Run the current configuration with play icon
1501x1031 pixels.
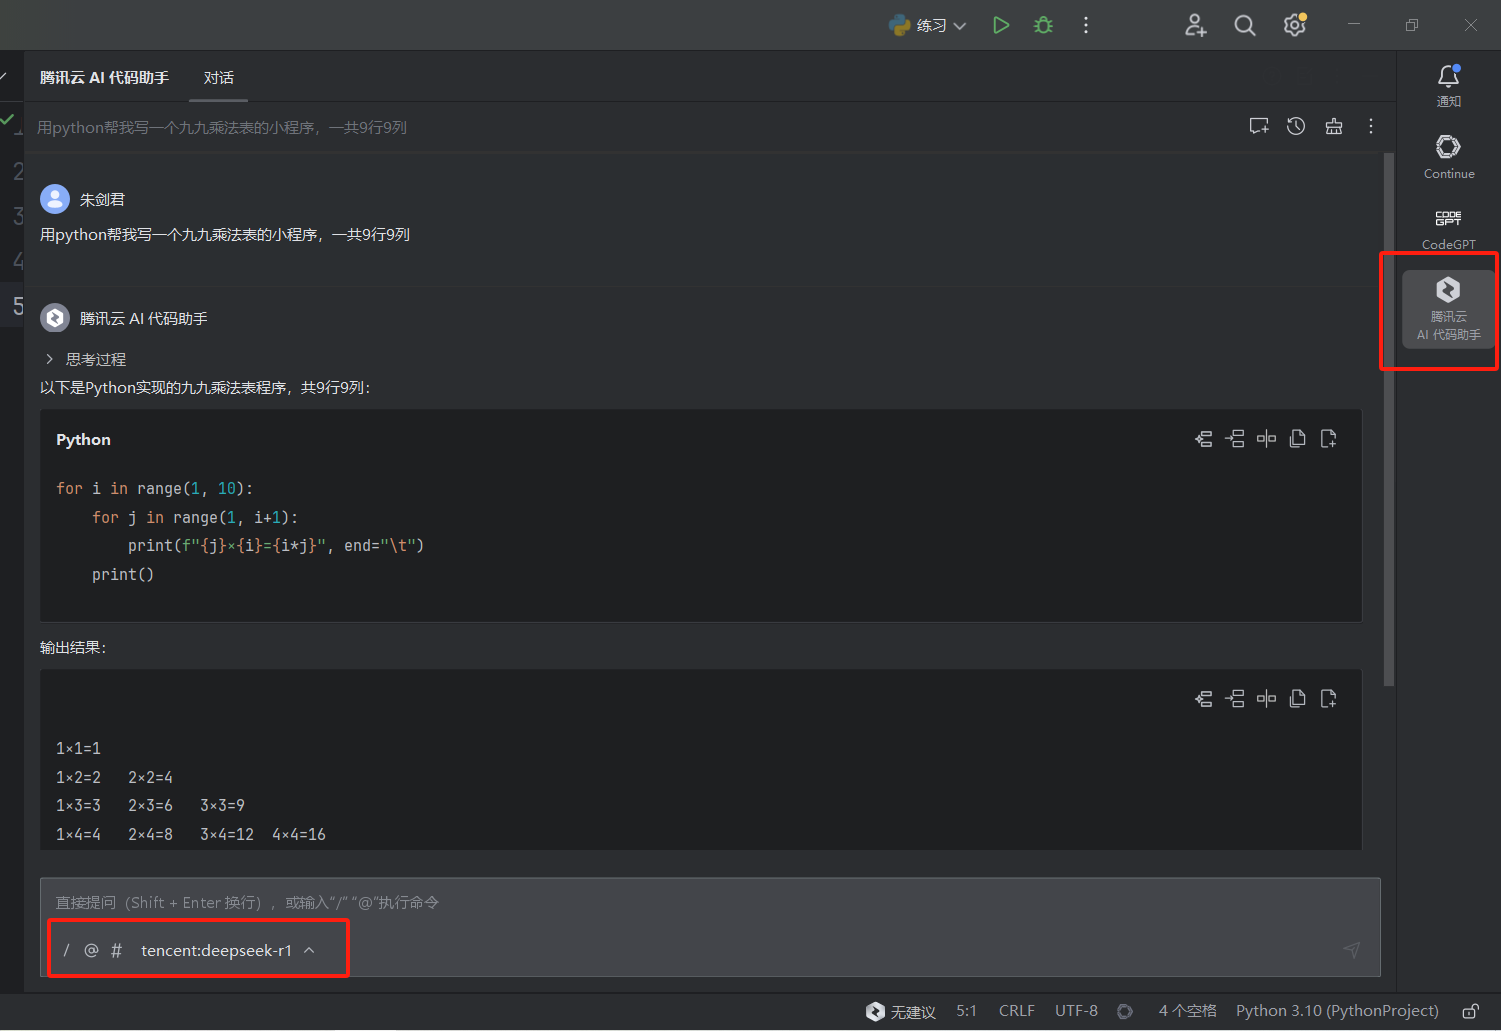[1001, 25]
